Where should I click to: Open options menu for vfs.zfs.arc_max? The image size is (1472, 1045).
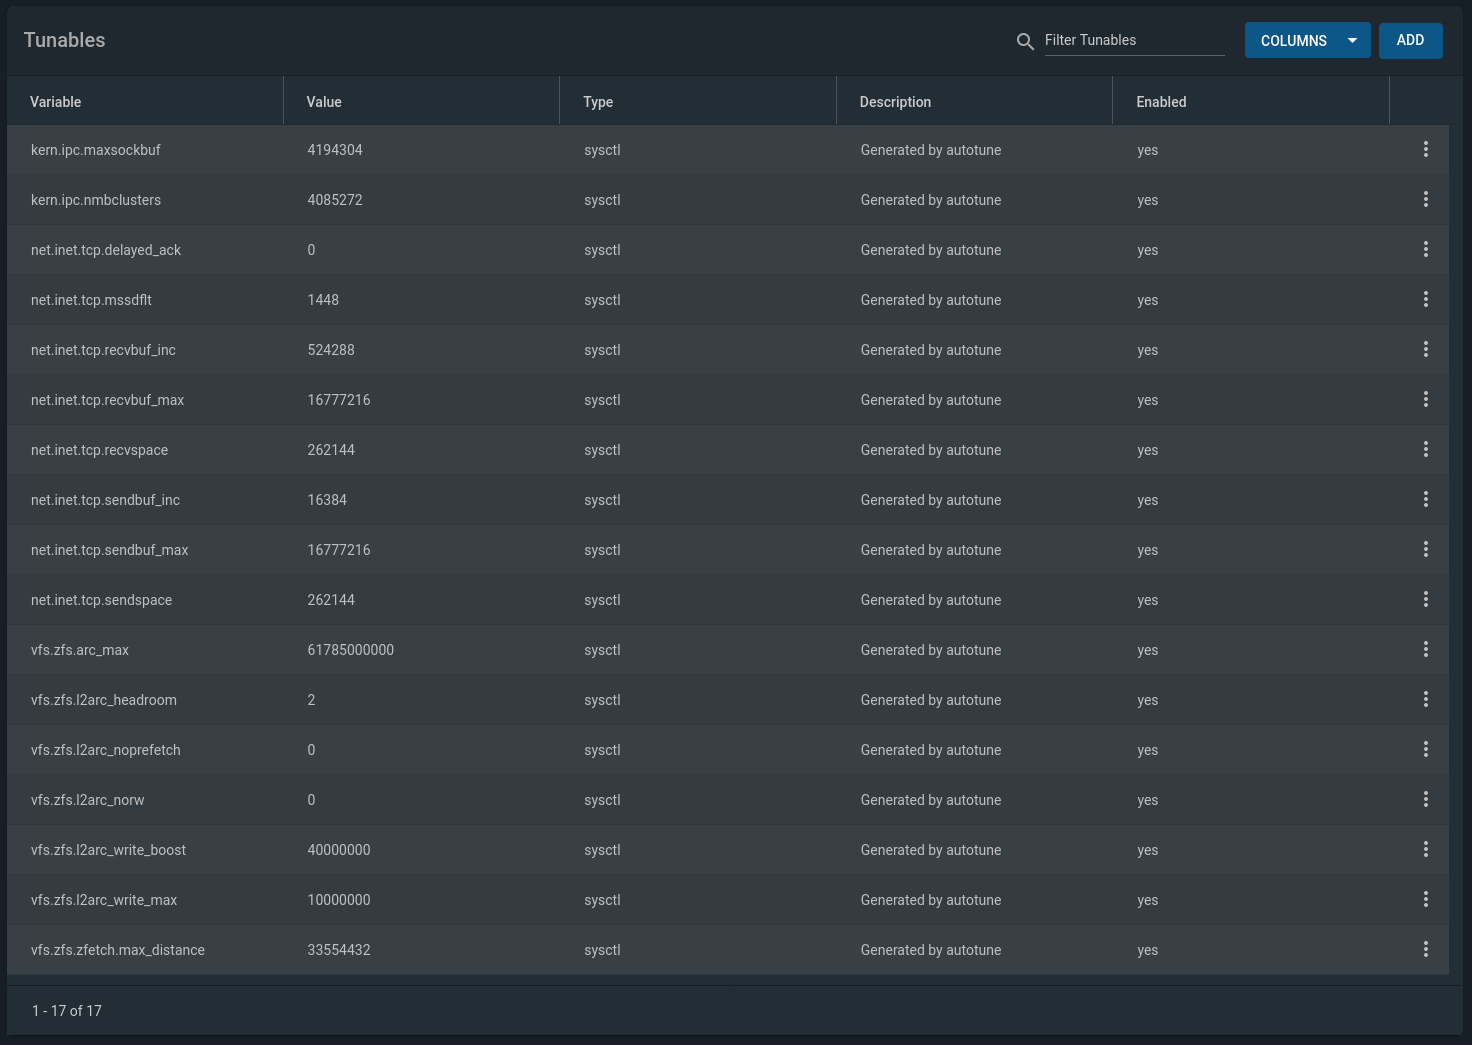click(1425, 650)
